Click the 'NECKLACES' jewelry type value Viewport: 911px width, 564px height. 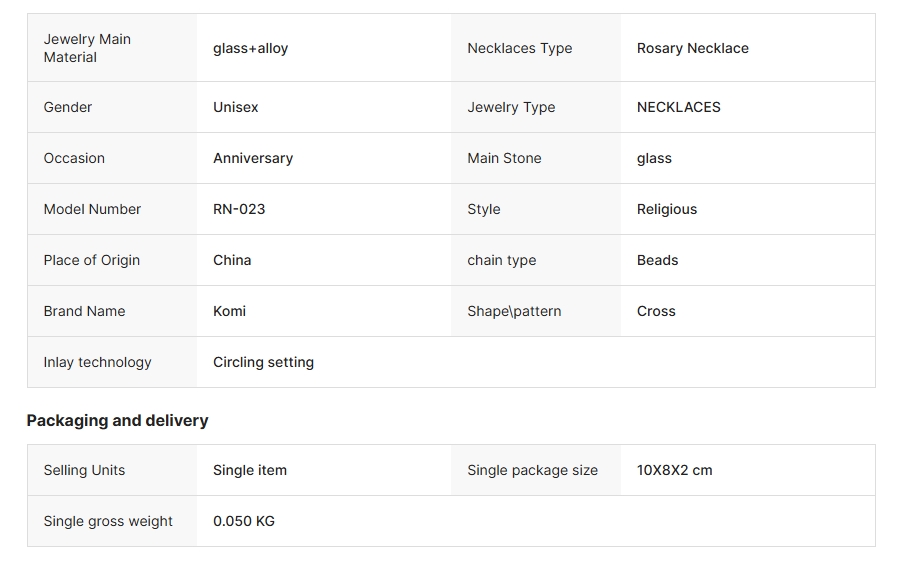[x=678, y=107]
